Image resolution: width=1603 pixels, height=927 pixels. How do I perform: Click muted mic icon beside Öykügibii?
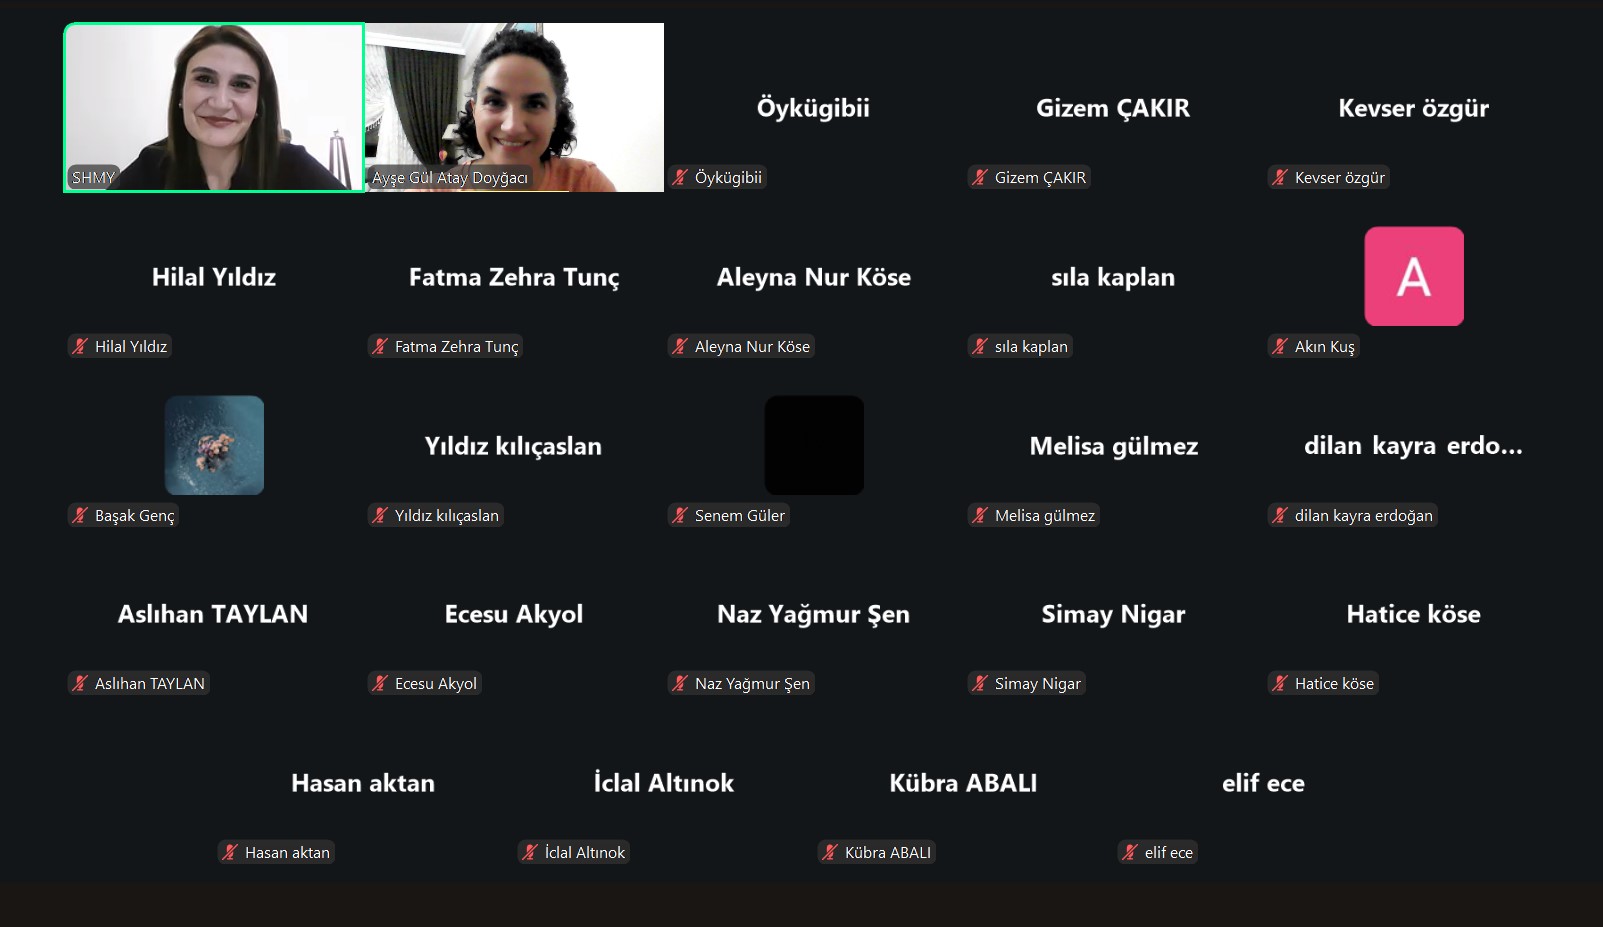(x=680, y=178)
